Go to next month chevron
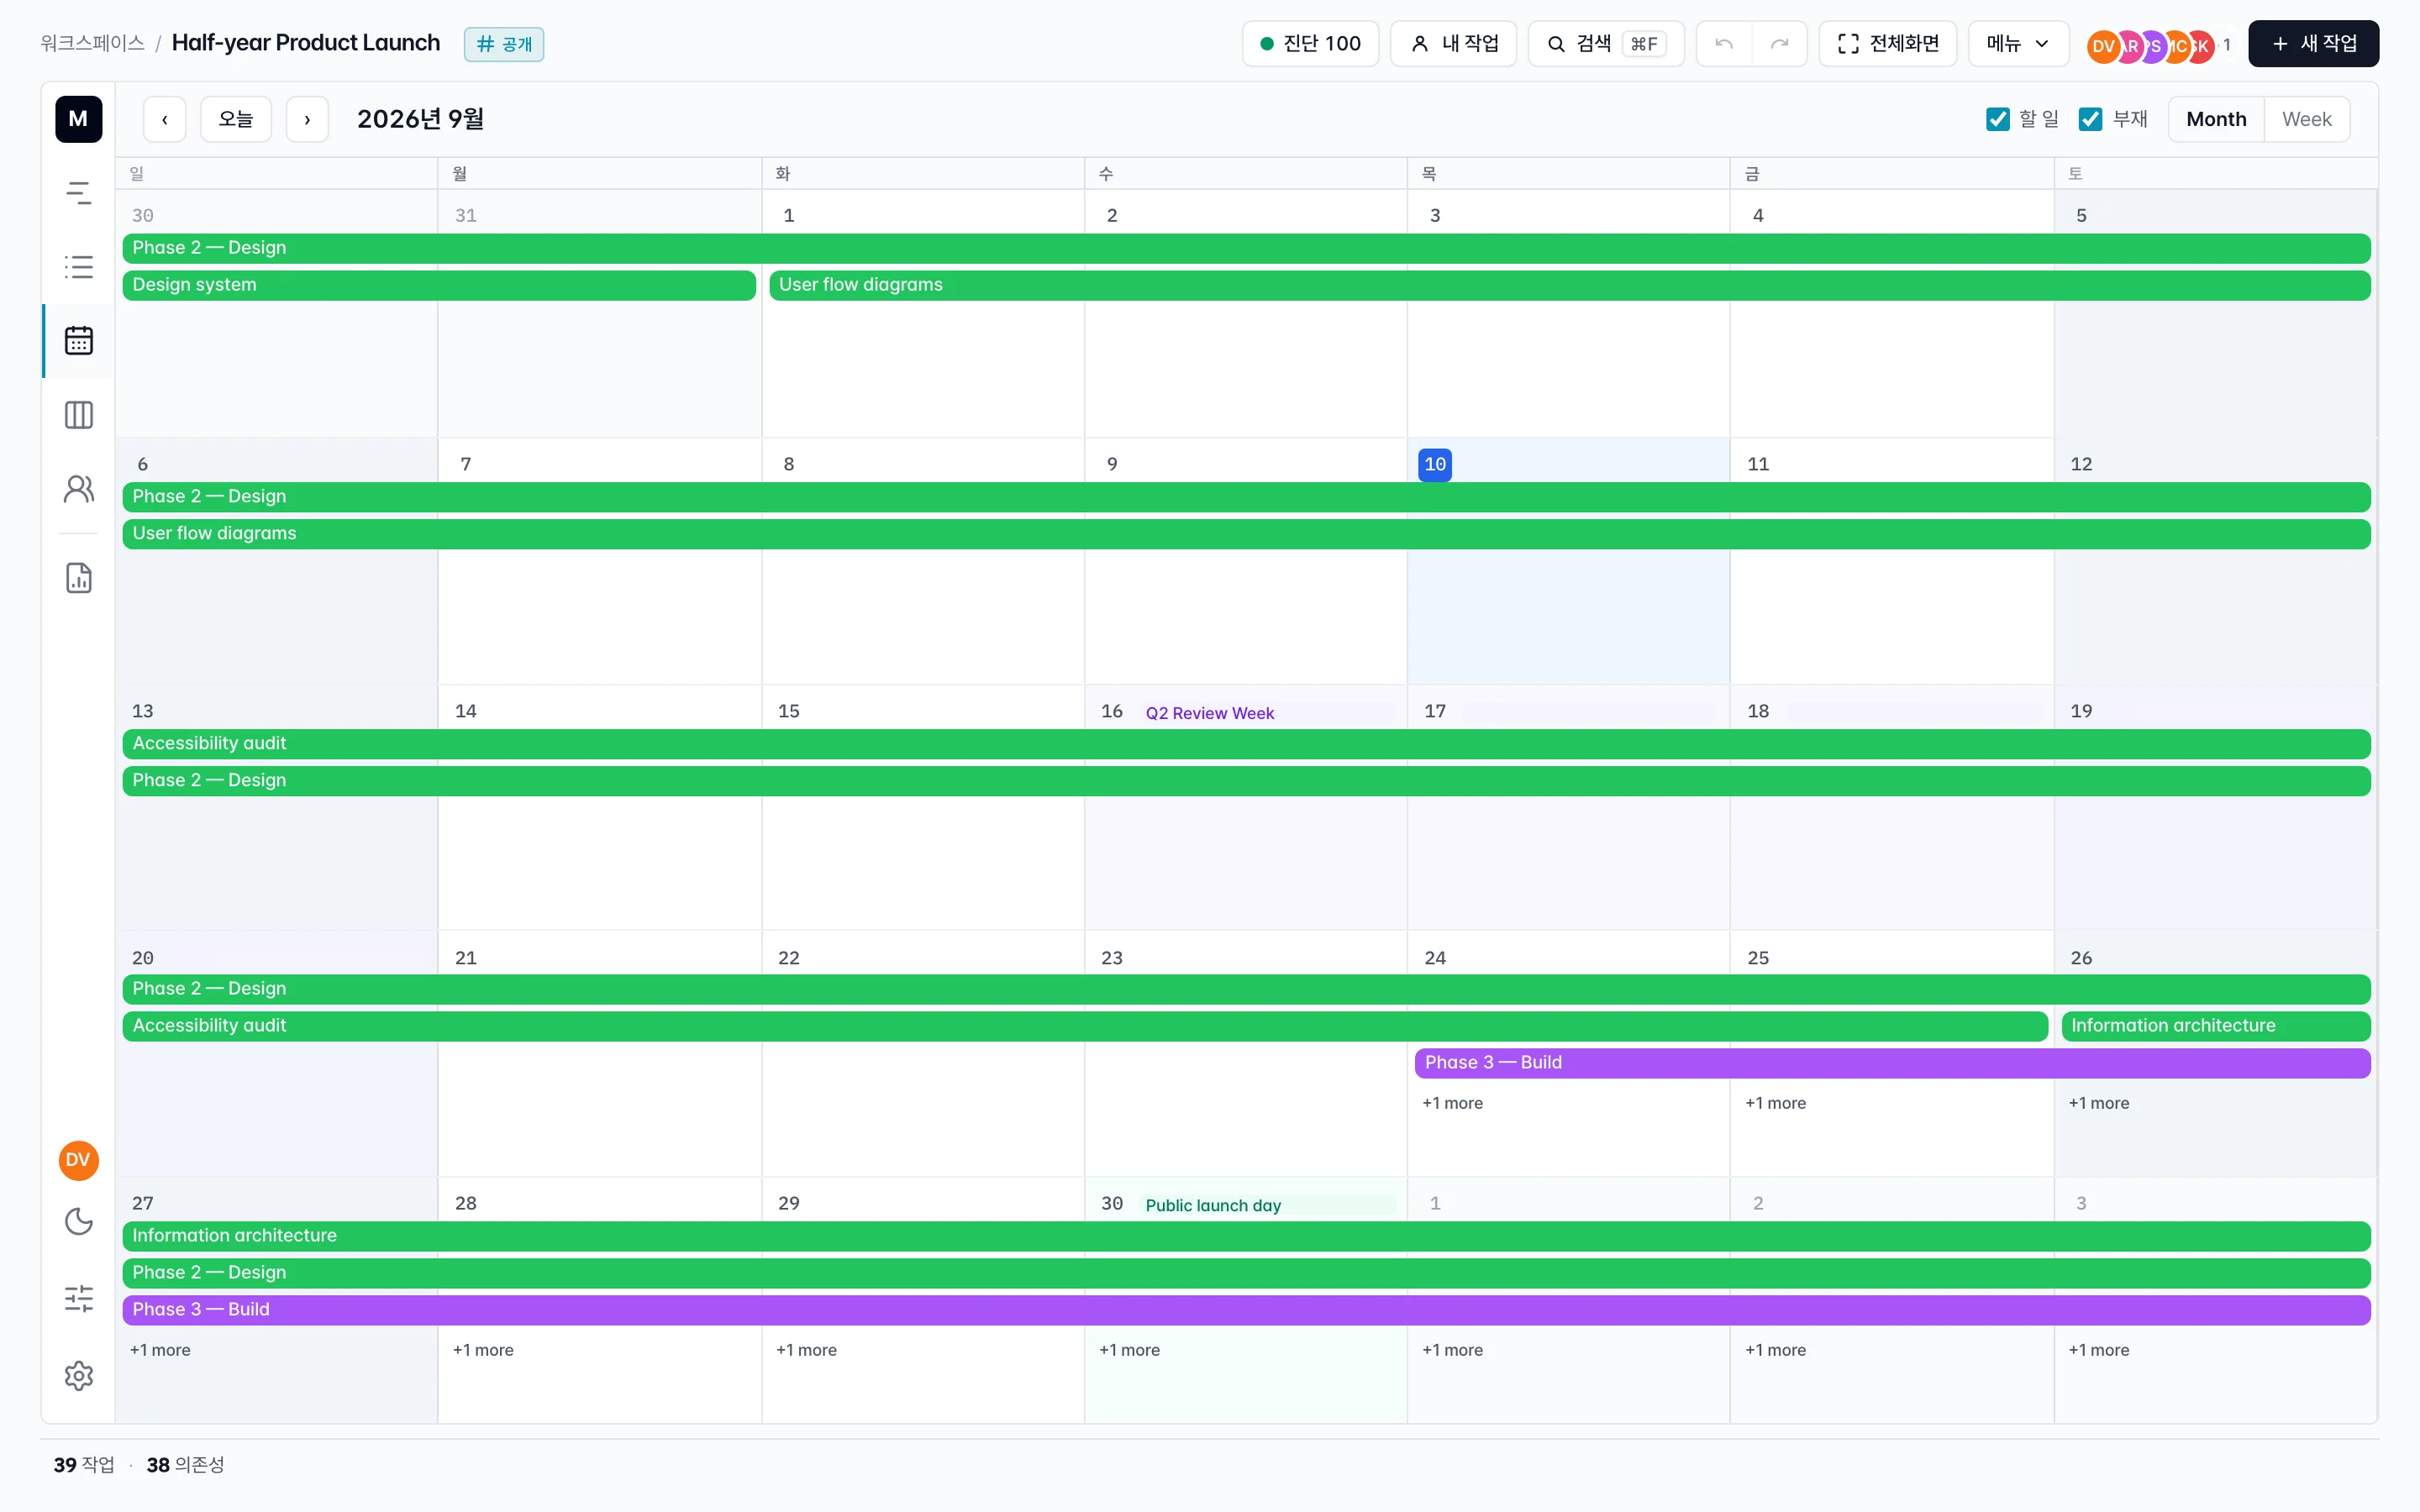The image size is (2420, 1512). (307, 119)
